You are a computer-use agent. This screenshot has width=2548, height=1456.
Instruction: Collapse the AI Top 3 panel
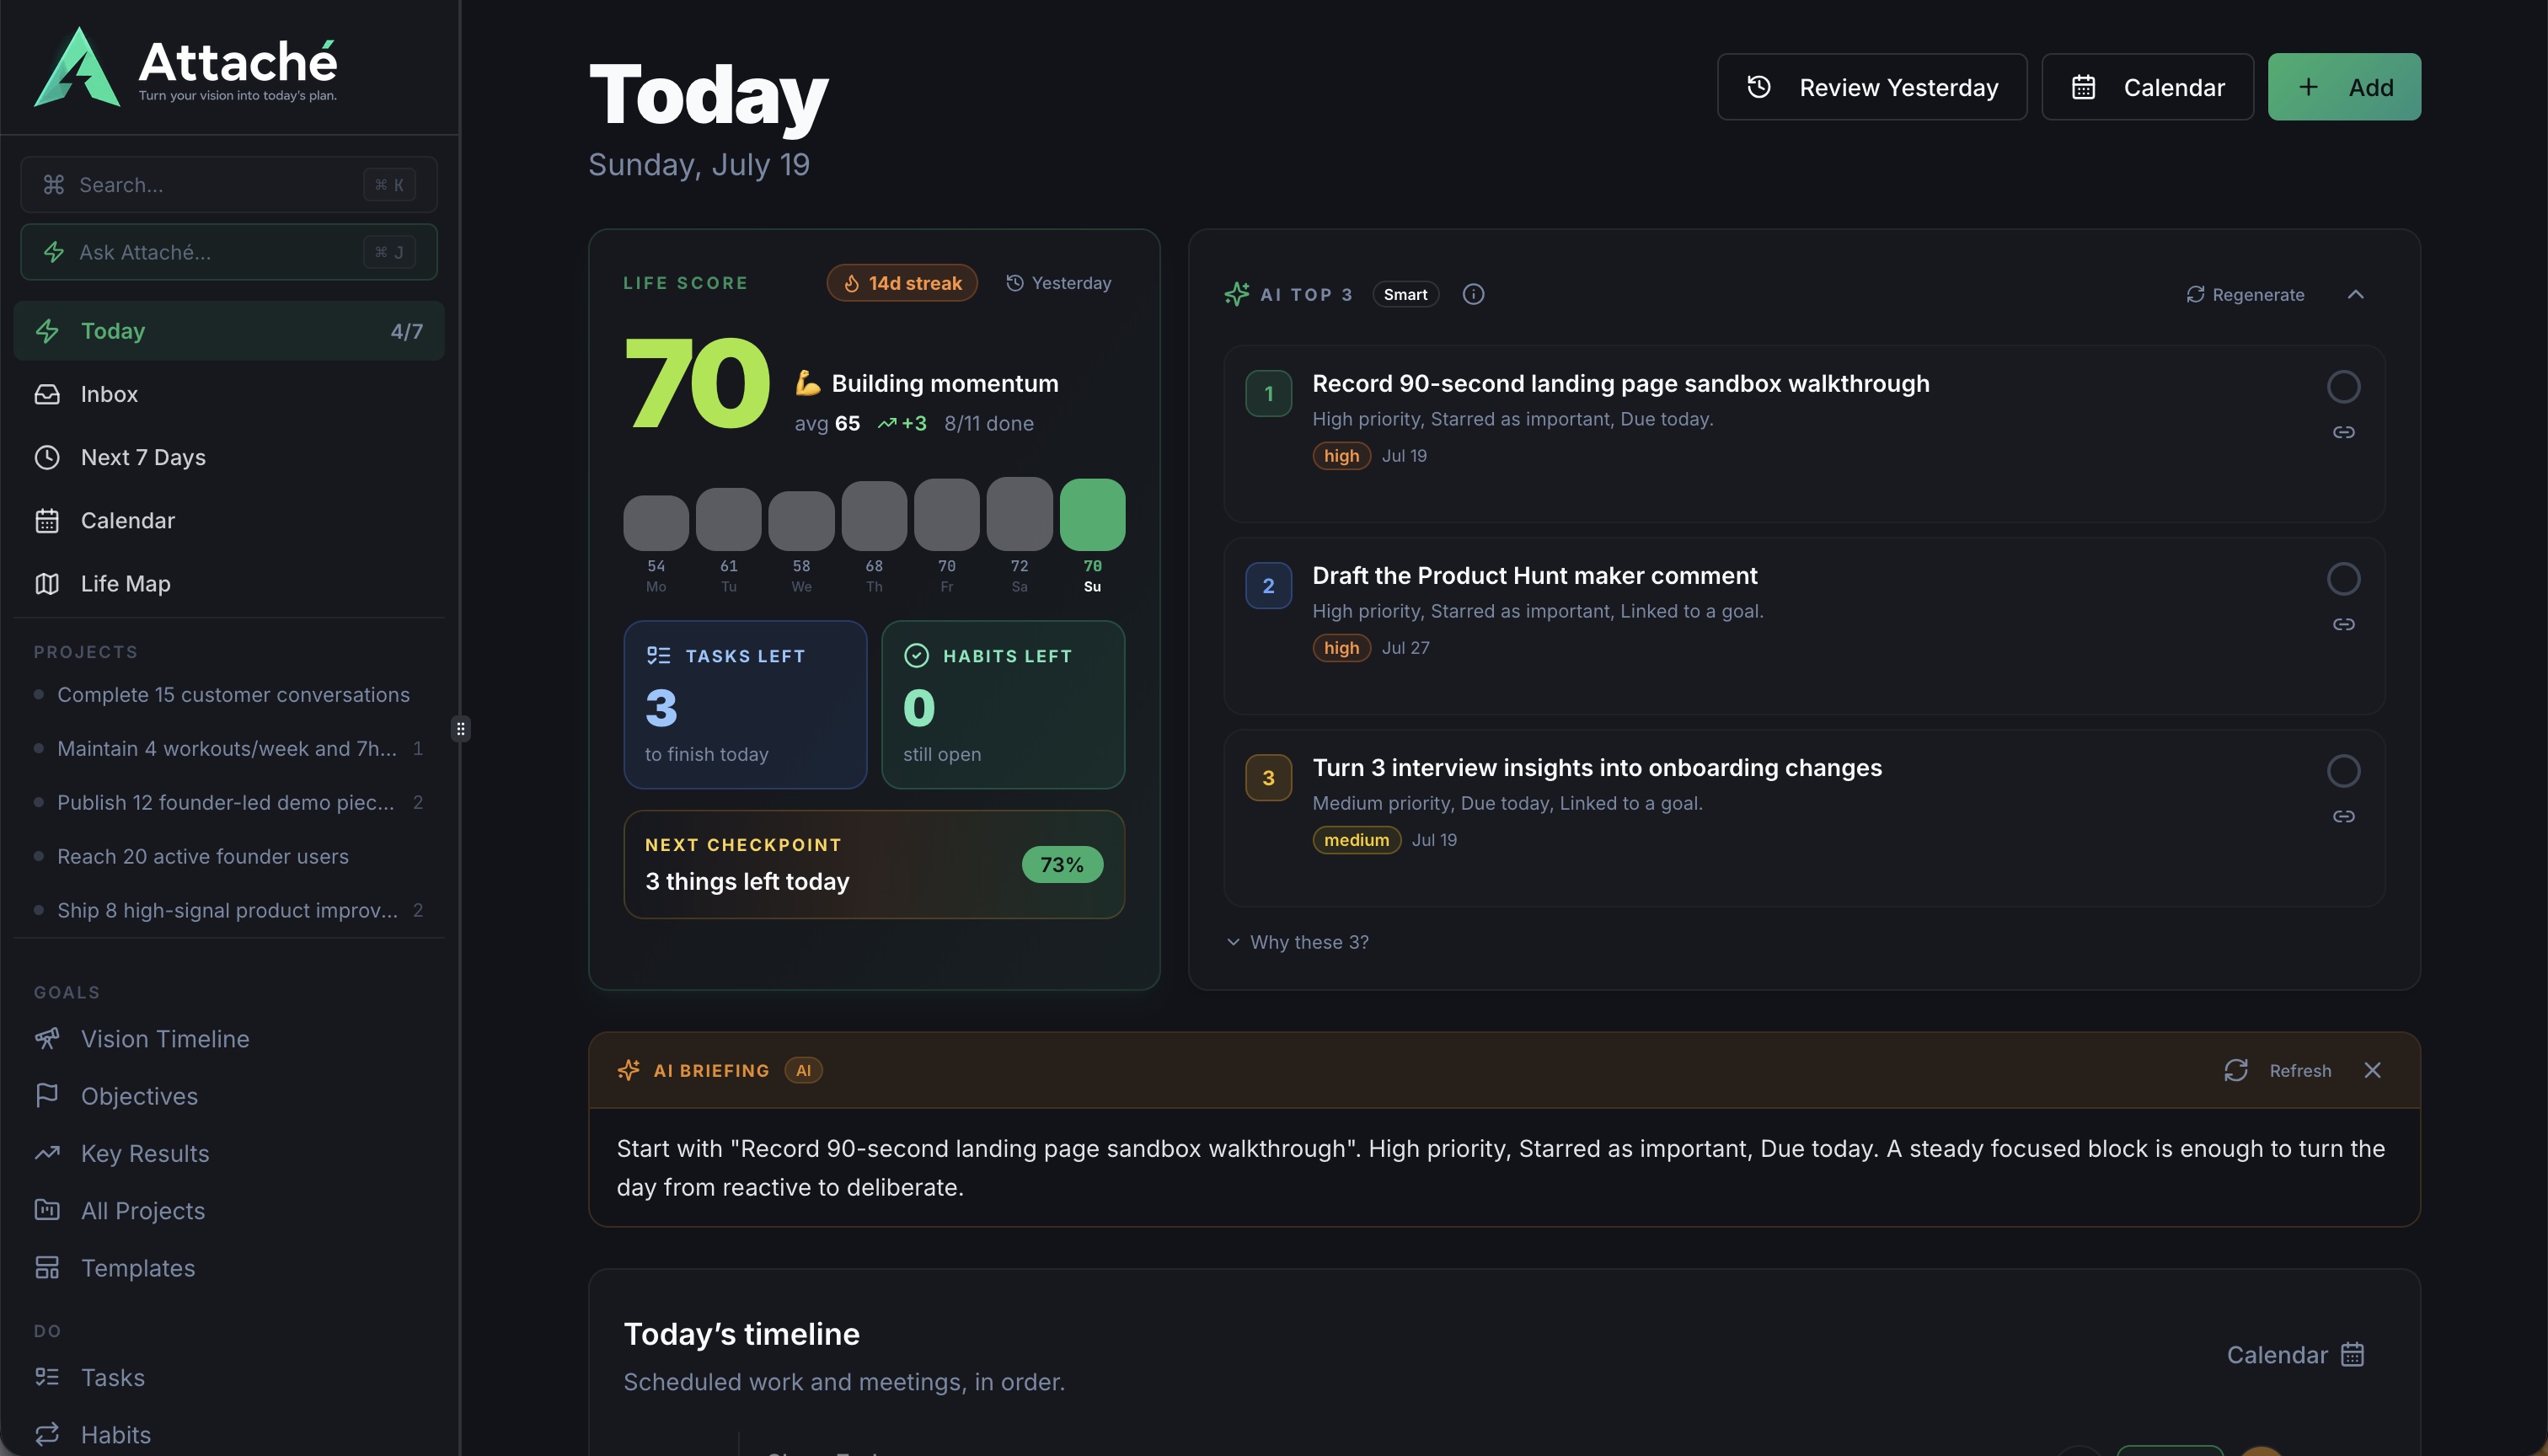[2355, 294]
